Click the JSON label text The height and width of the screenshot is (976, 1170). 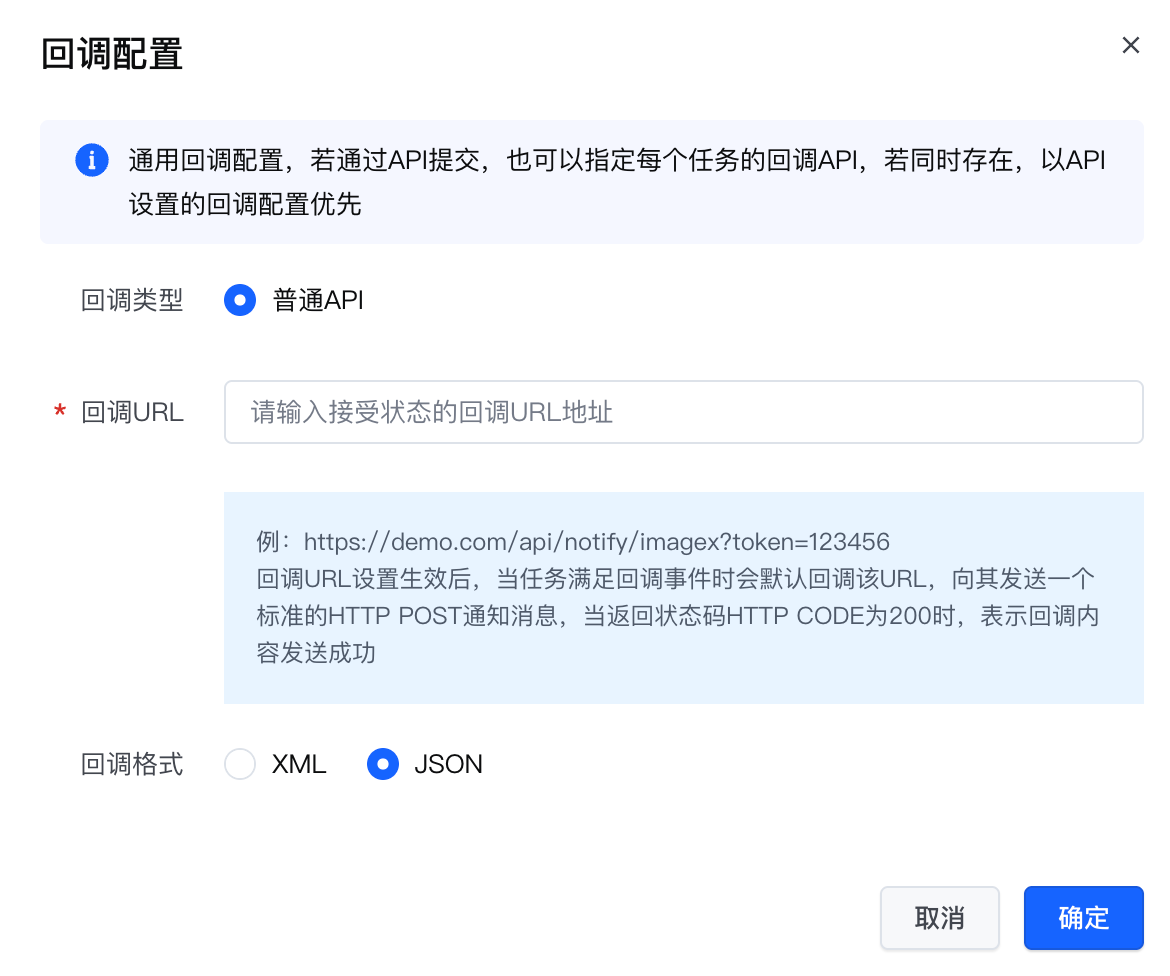(448, 765)
